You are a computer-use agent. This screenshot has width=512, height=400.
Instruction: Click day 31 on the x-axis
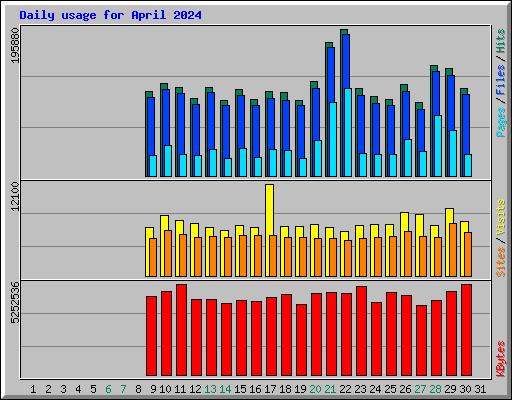480,389
